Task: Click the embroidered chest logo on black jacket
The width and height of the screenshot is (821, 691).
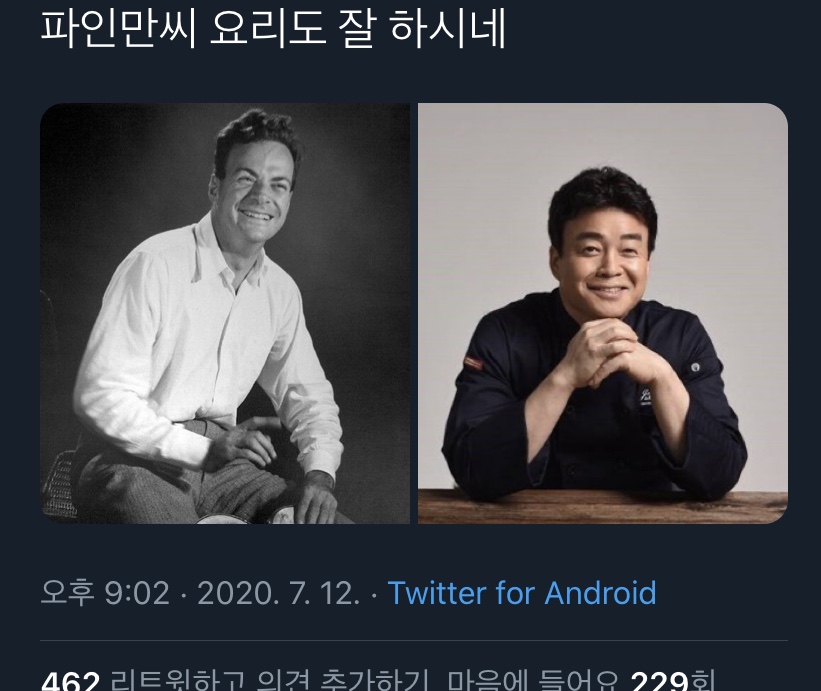Action: coord(646,397)
